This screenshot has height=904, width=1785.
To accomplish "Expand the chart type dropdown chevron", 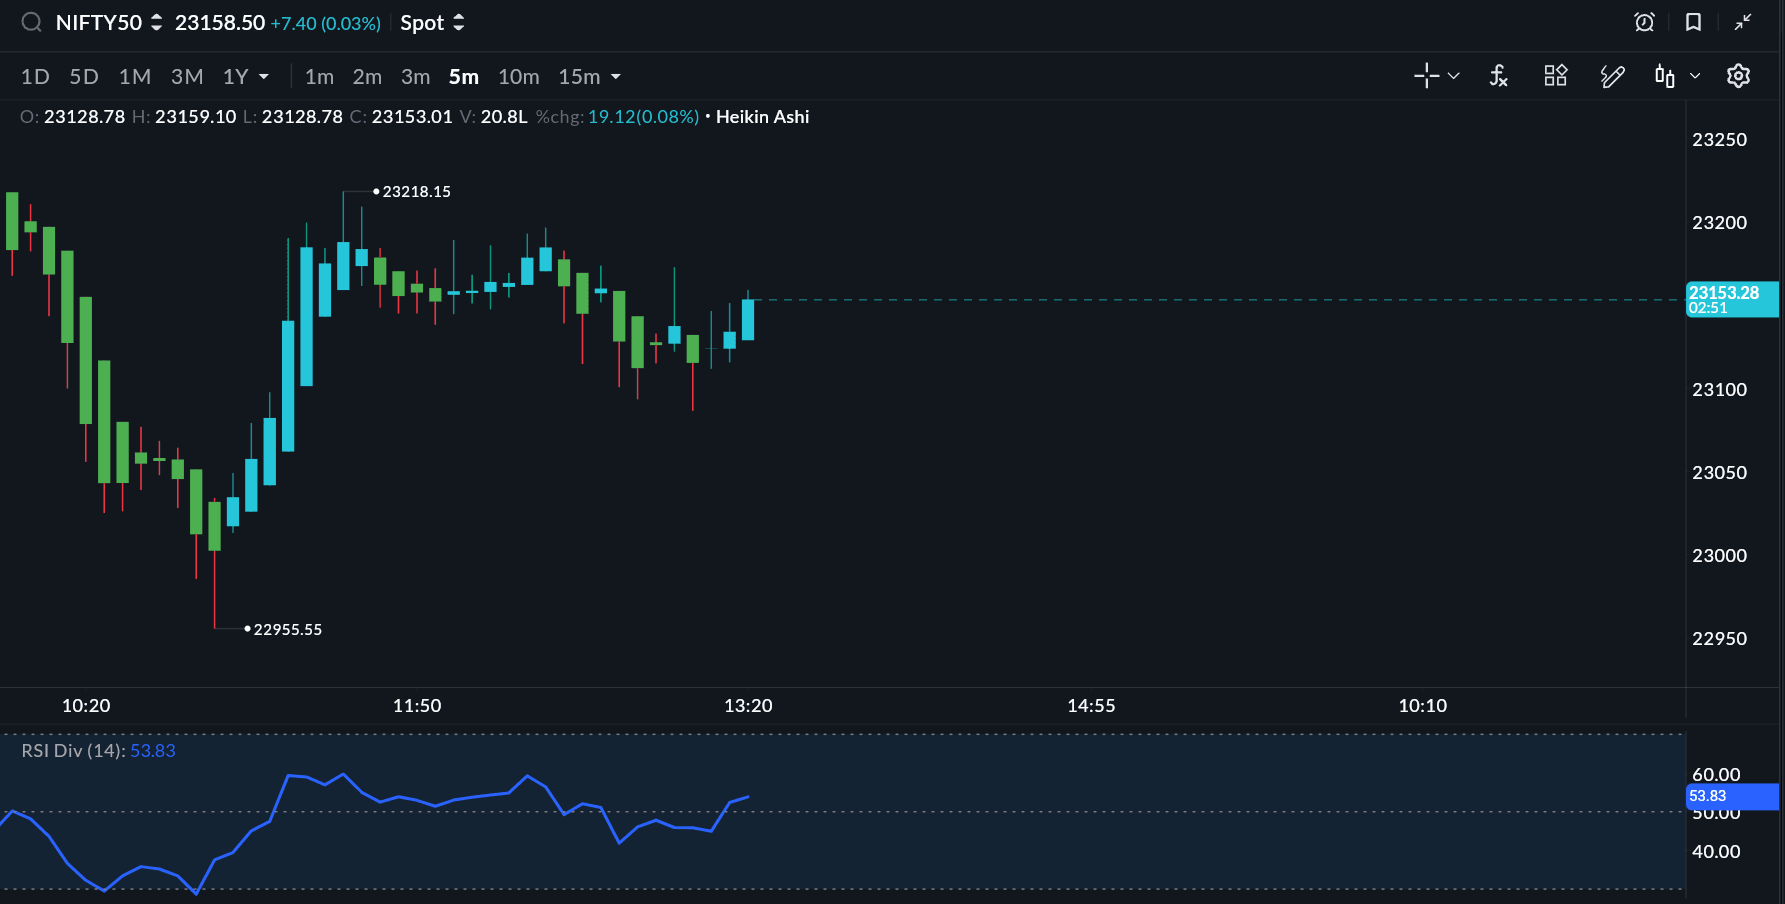I will [x=1695, y=76].
